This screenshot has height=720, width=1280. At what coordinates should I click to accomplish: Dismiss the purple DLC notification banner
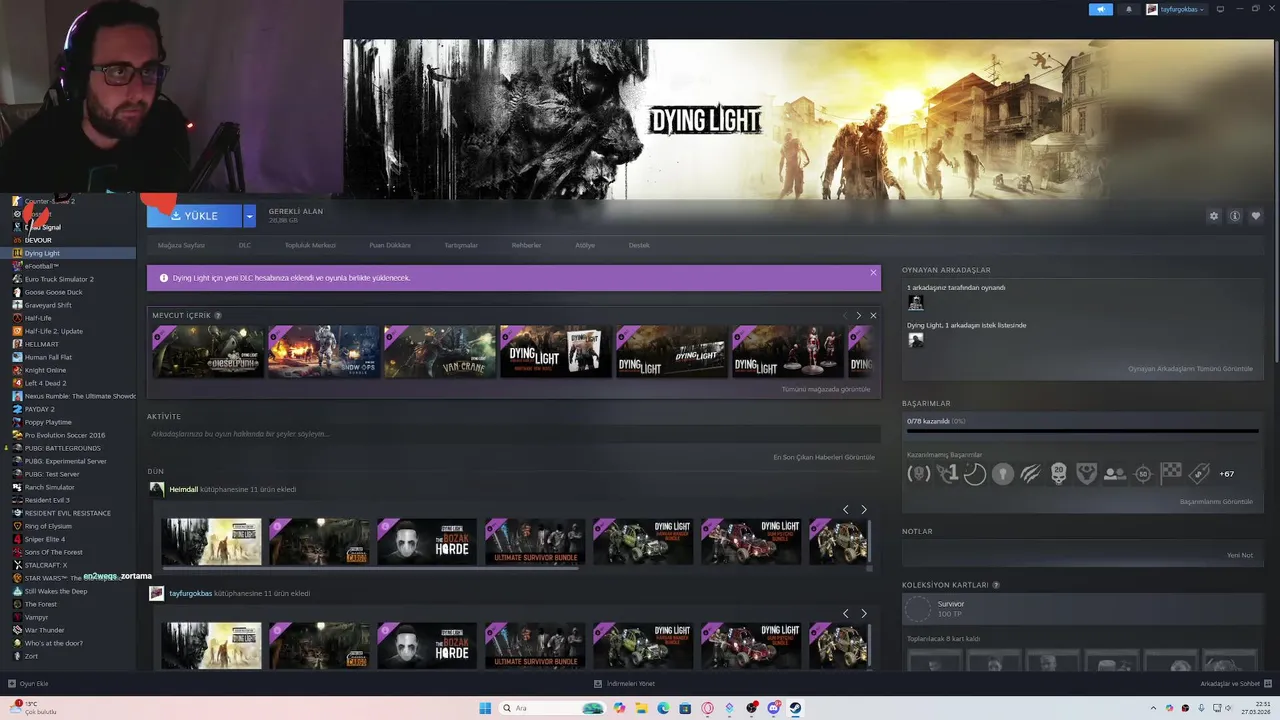click(873, 272)
